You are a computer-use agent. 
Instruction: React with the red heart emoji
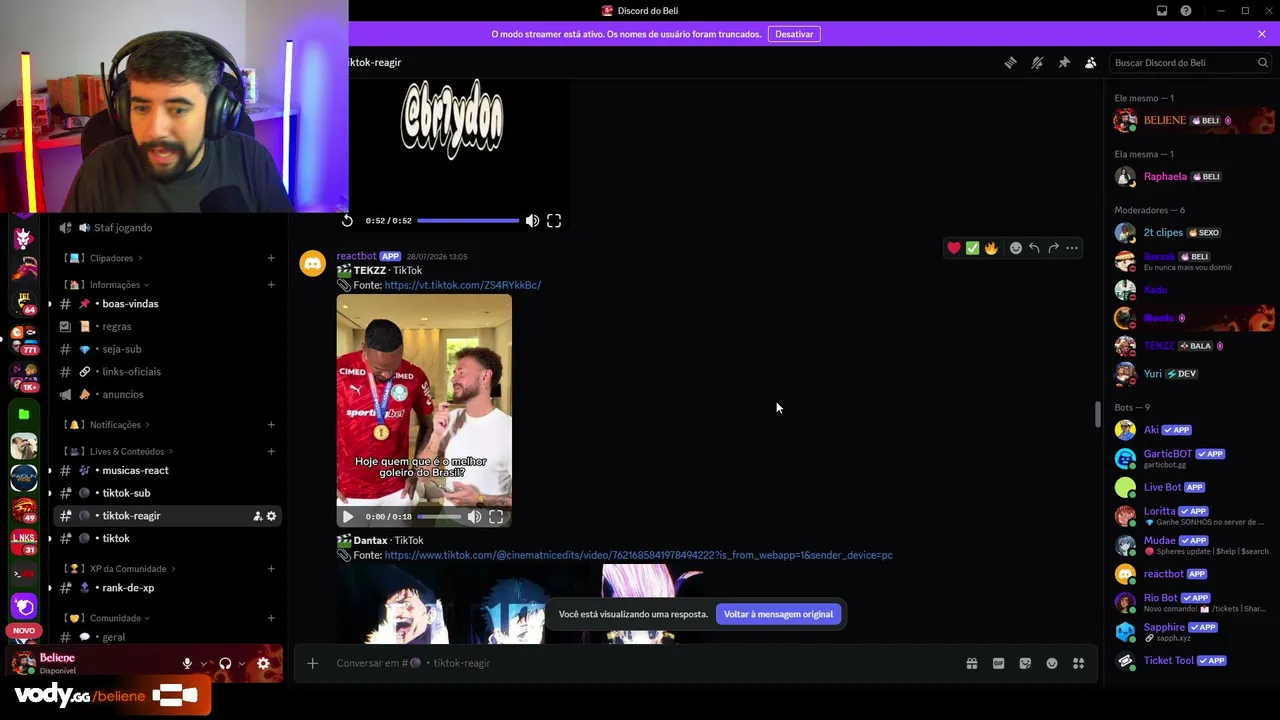(x=954, y=248)
